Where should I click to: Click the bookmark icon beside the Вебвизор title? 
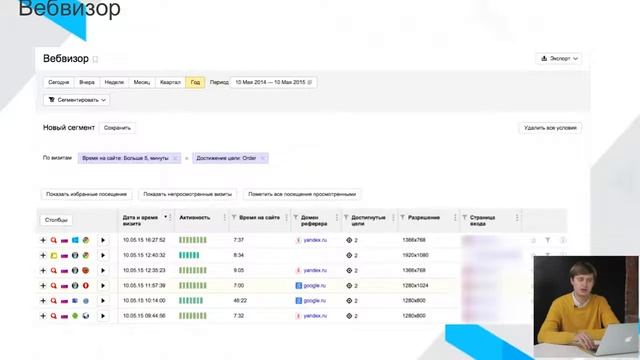pos(95,60)
